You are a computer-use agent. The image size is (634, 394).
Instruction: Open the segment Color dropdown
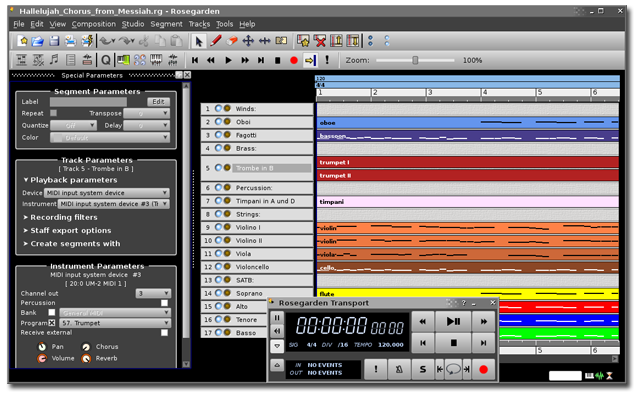[x=110, y=138]
